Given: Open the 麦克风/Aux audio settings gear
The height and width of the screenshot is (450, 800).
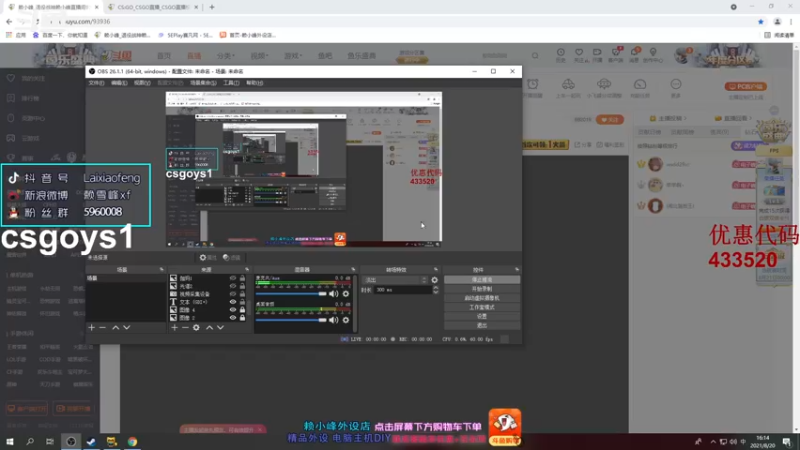Looking at the screenshot, I should 346,294.
